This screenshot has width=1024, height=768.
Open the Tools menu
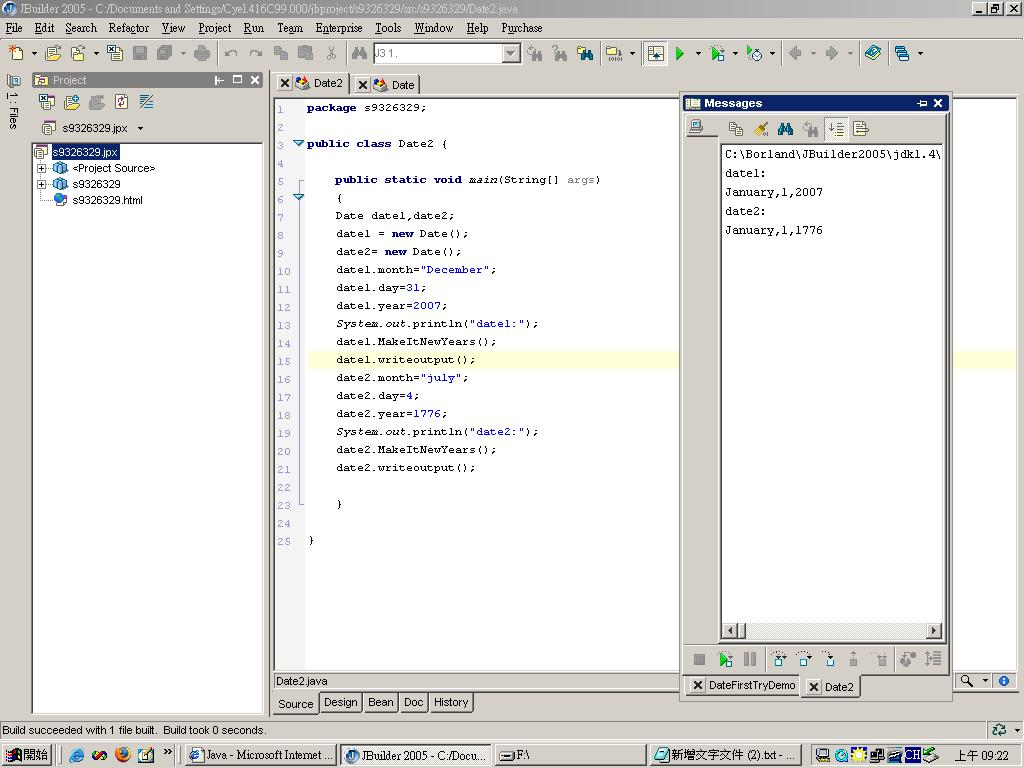(x=388, y=28)
